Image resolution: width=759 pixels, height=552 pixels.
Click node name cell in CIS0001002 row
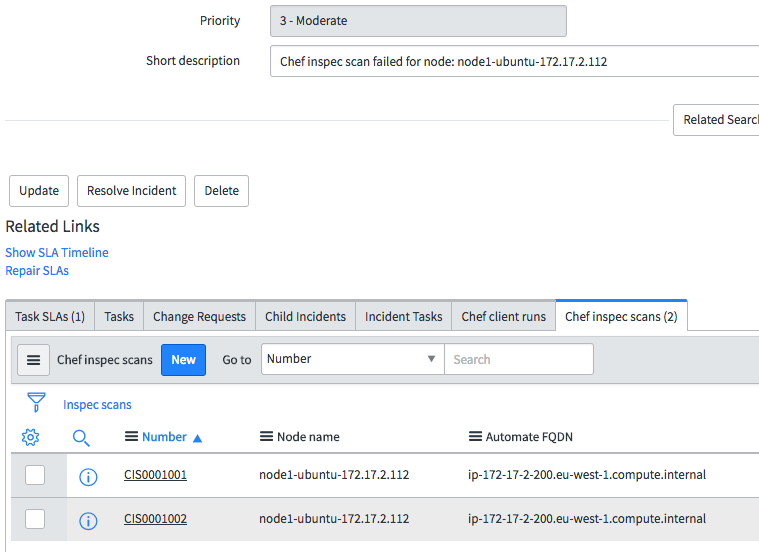(334, 519)
